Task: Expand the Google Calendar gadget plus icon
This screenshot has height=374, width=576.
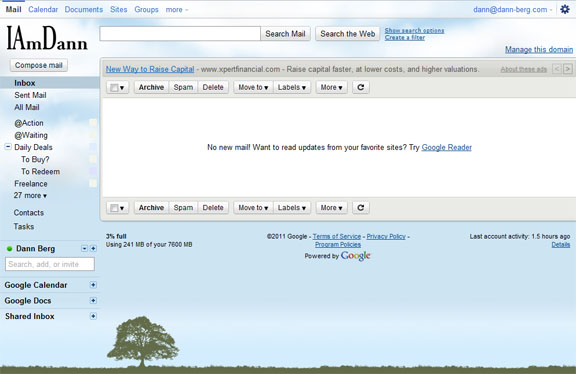Action: (93, 285)
